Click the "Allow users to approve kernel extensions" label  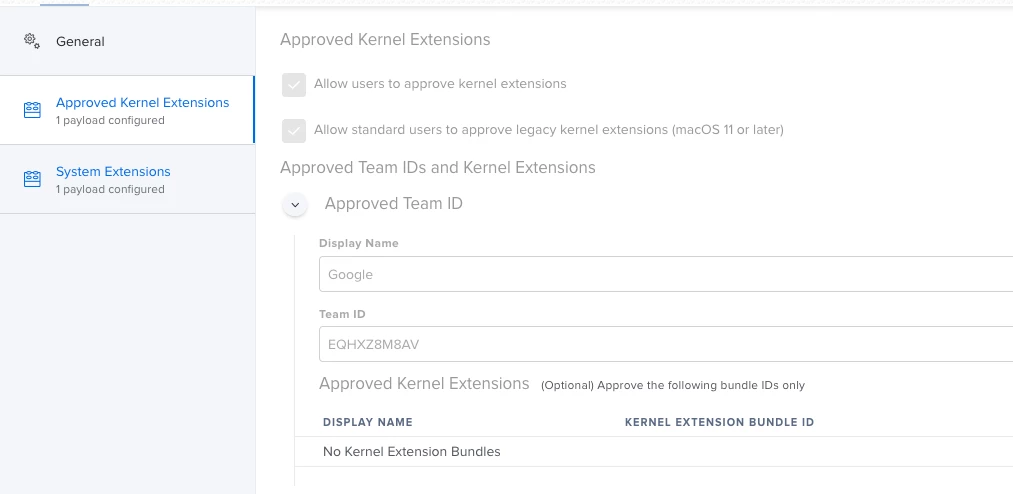[x=440, y=84]
